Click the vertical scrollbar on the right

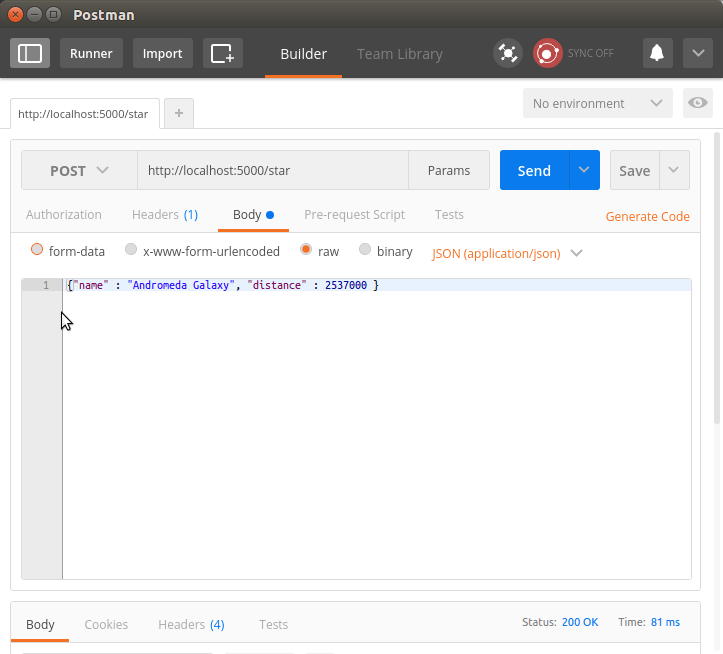(x=717, y=278)
